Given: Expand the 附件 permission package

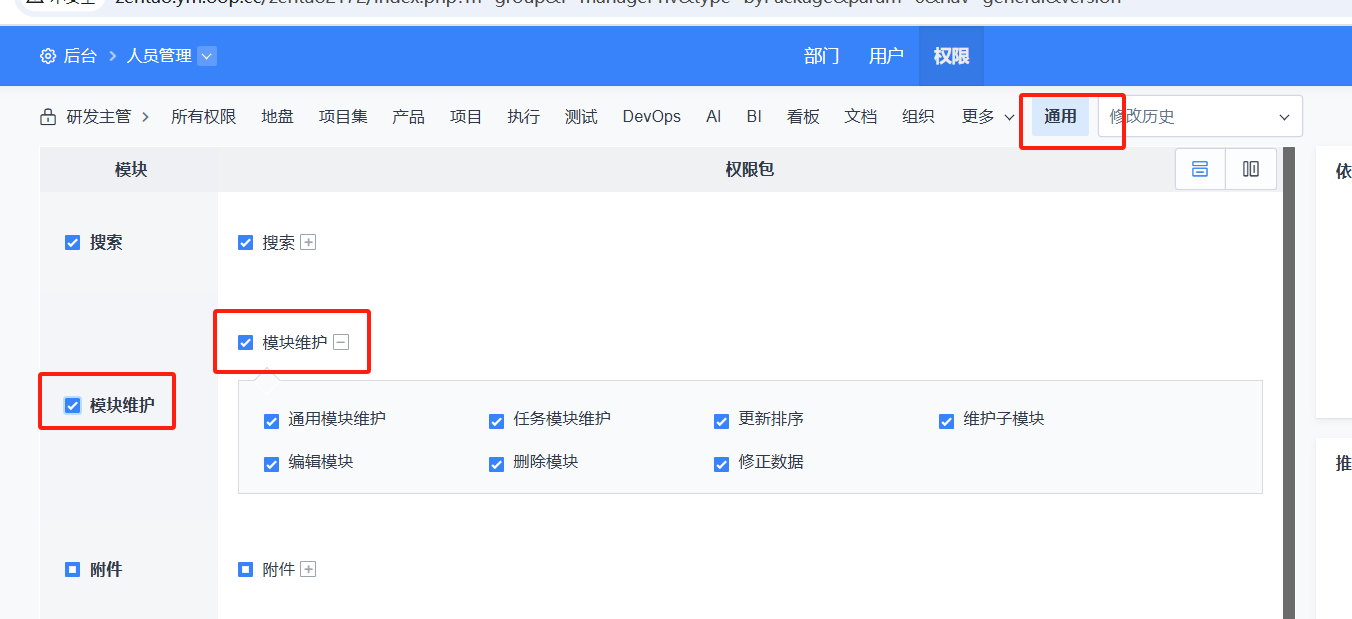Looking at the screenshot, I should [x=308, y=568].
